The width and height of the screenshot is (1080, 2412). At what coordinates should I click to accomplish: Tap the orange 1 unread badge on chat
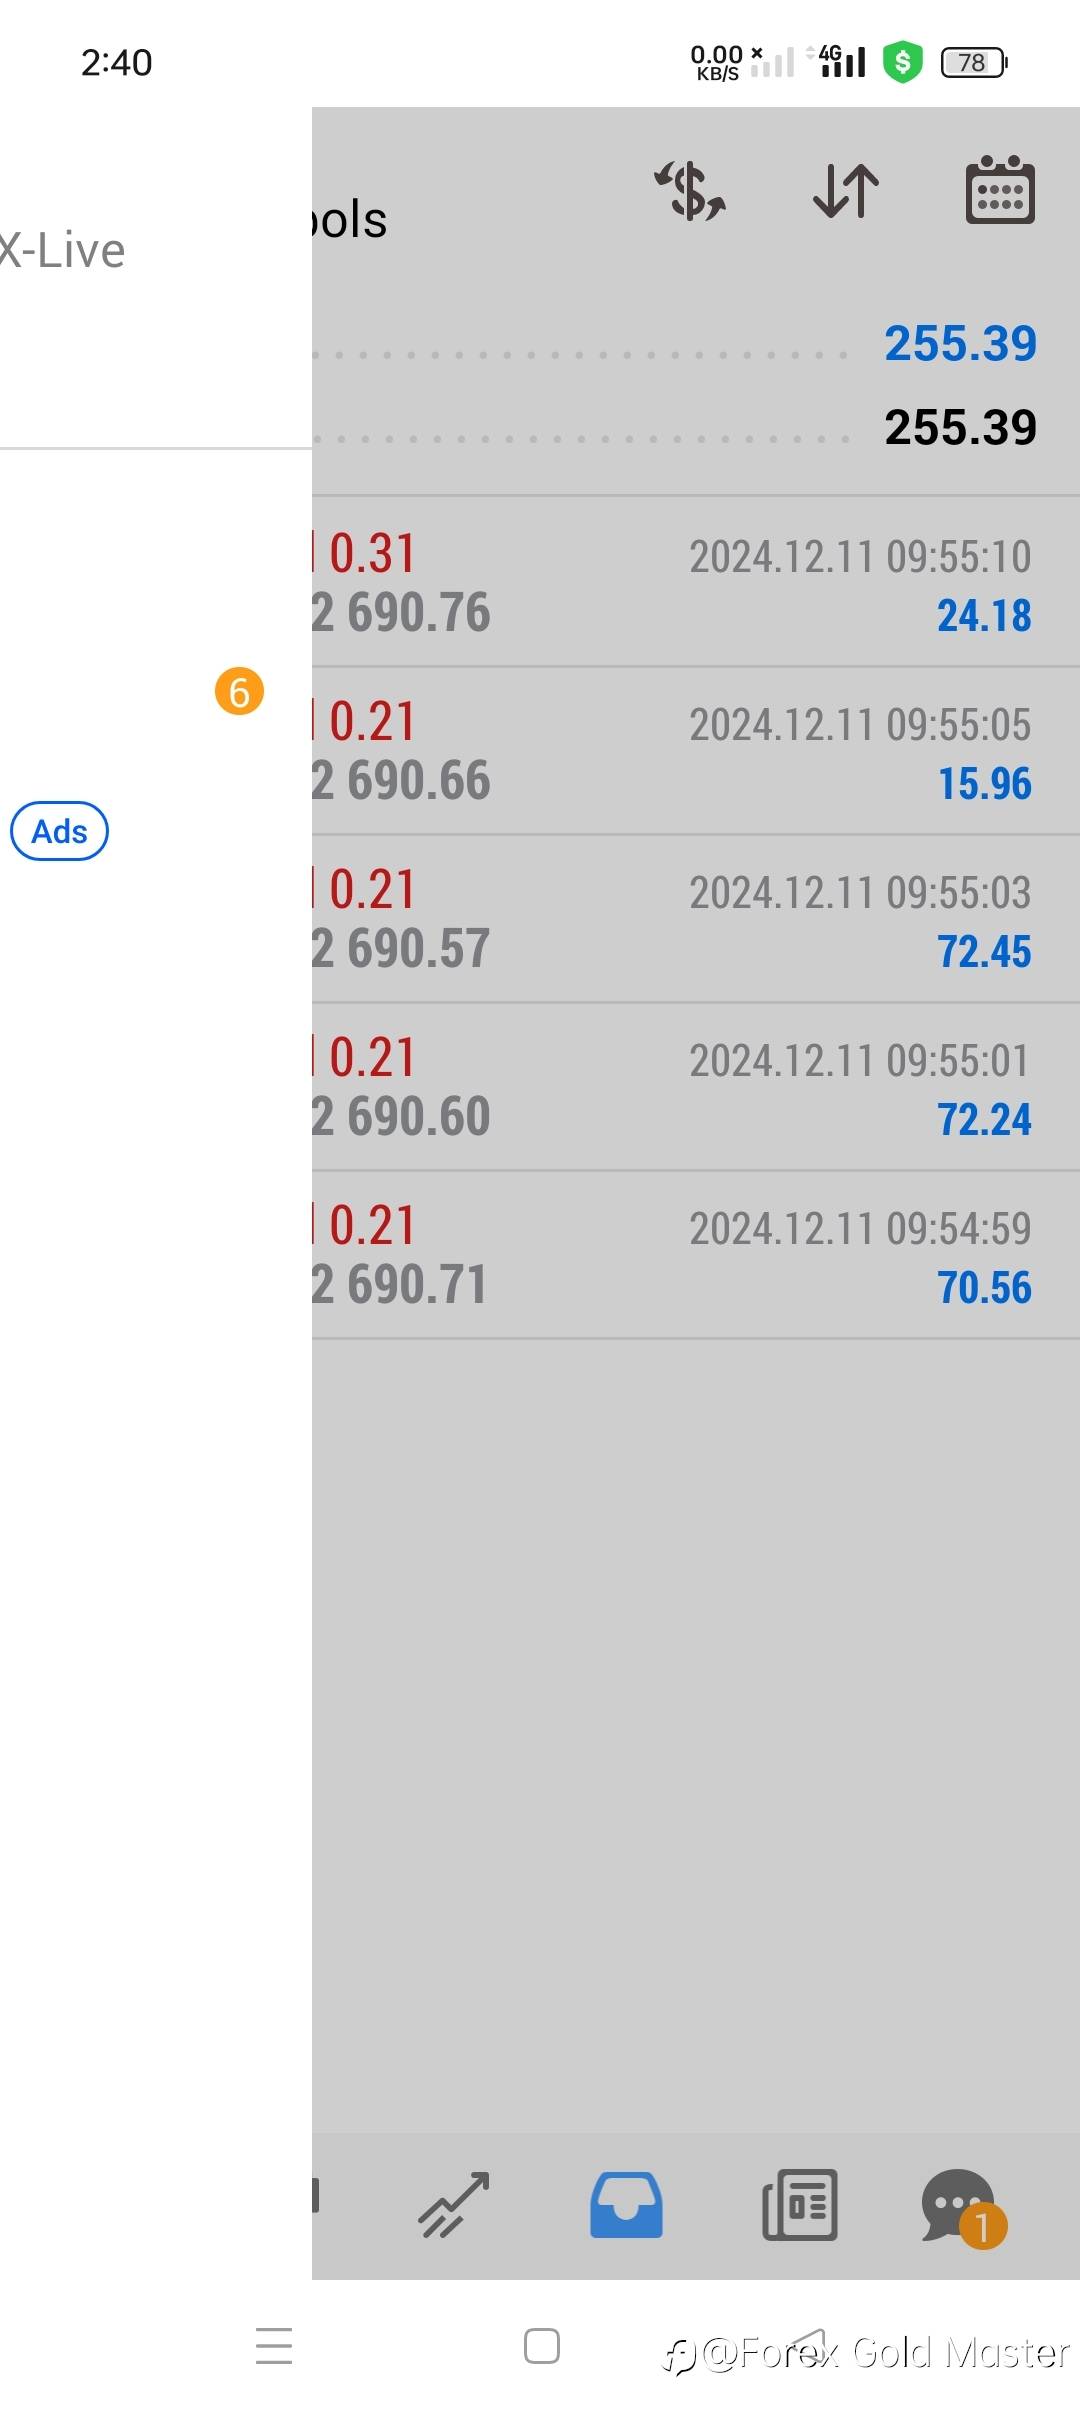point(983,2227)
